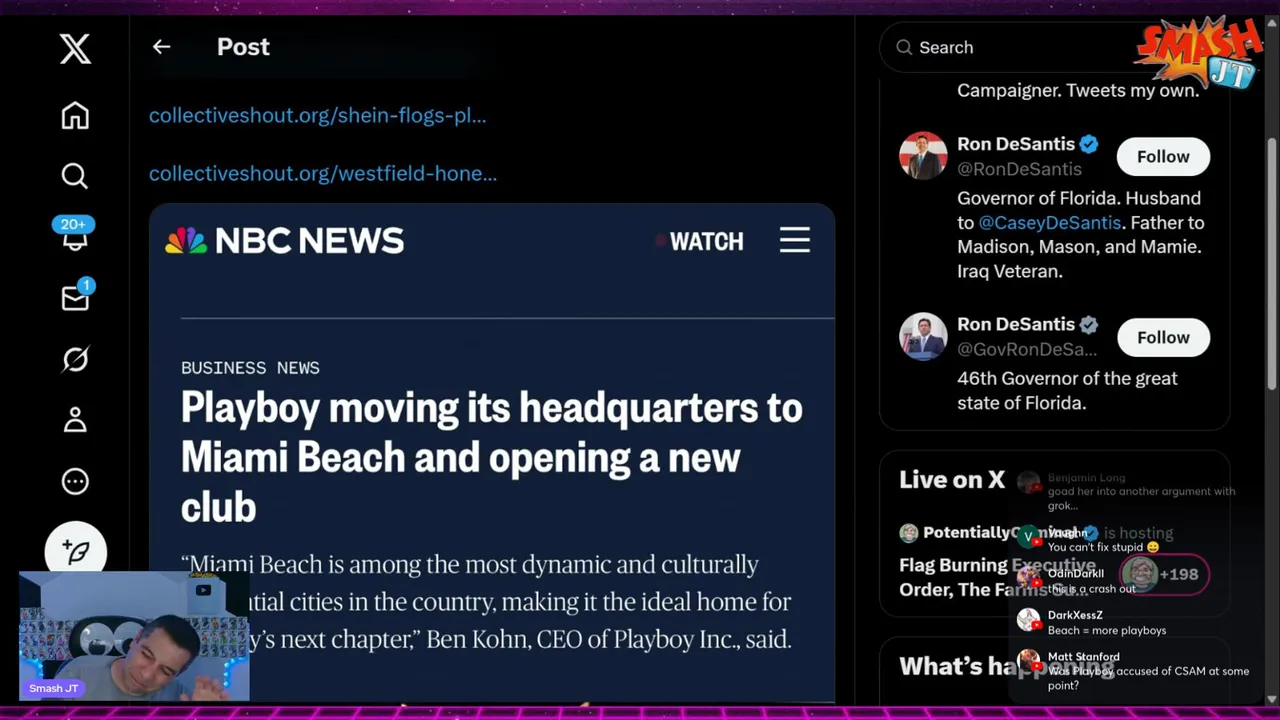This screenshot has height=720, width=1280.
Task: Click the "46th Governor of the great state" bio
Action: click(x=1067, y=390)
